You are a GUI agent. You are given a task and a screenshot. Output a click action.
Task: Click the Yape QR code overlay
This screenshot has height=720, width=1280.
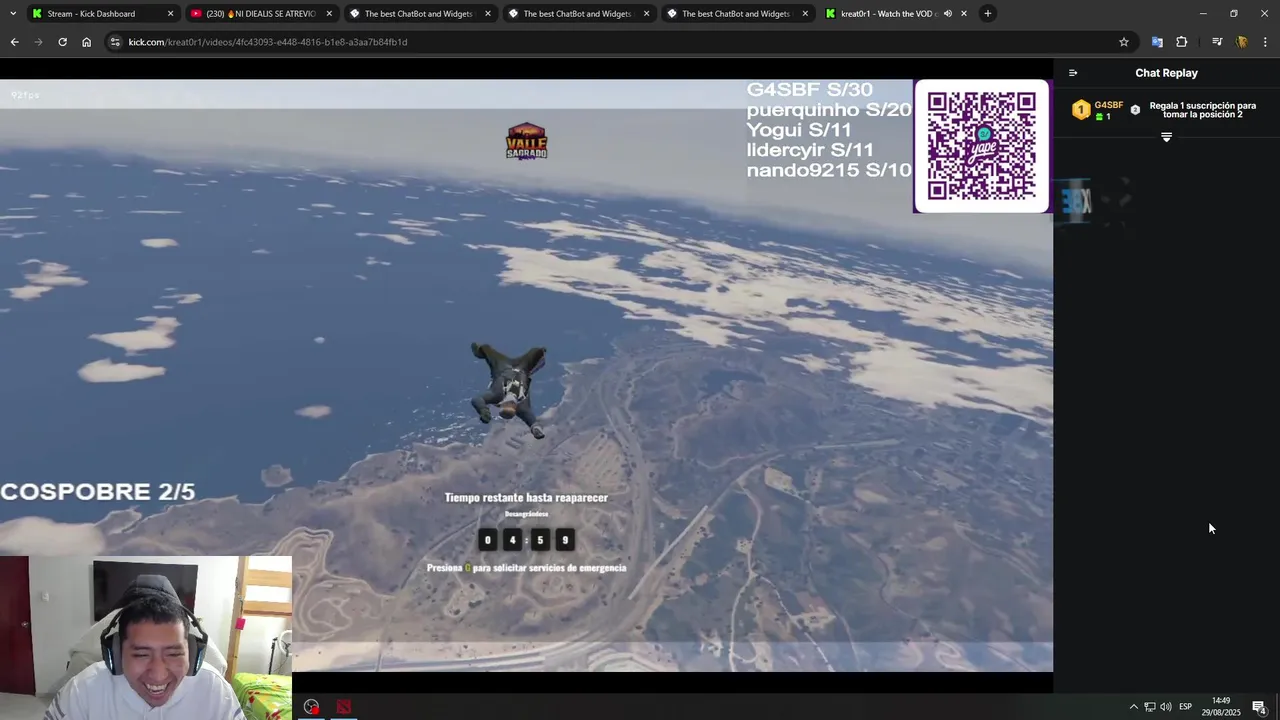981,146
